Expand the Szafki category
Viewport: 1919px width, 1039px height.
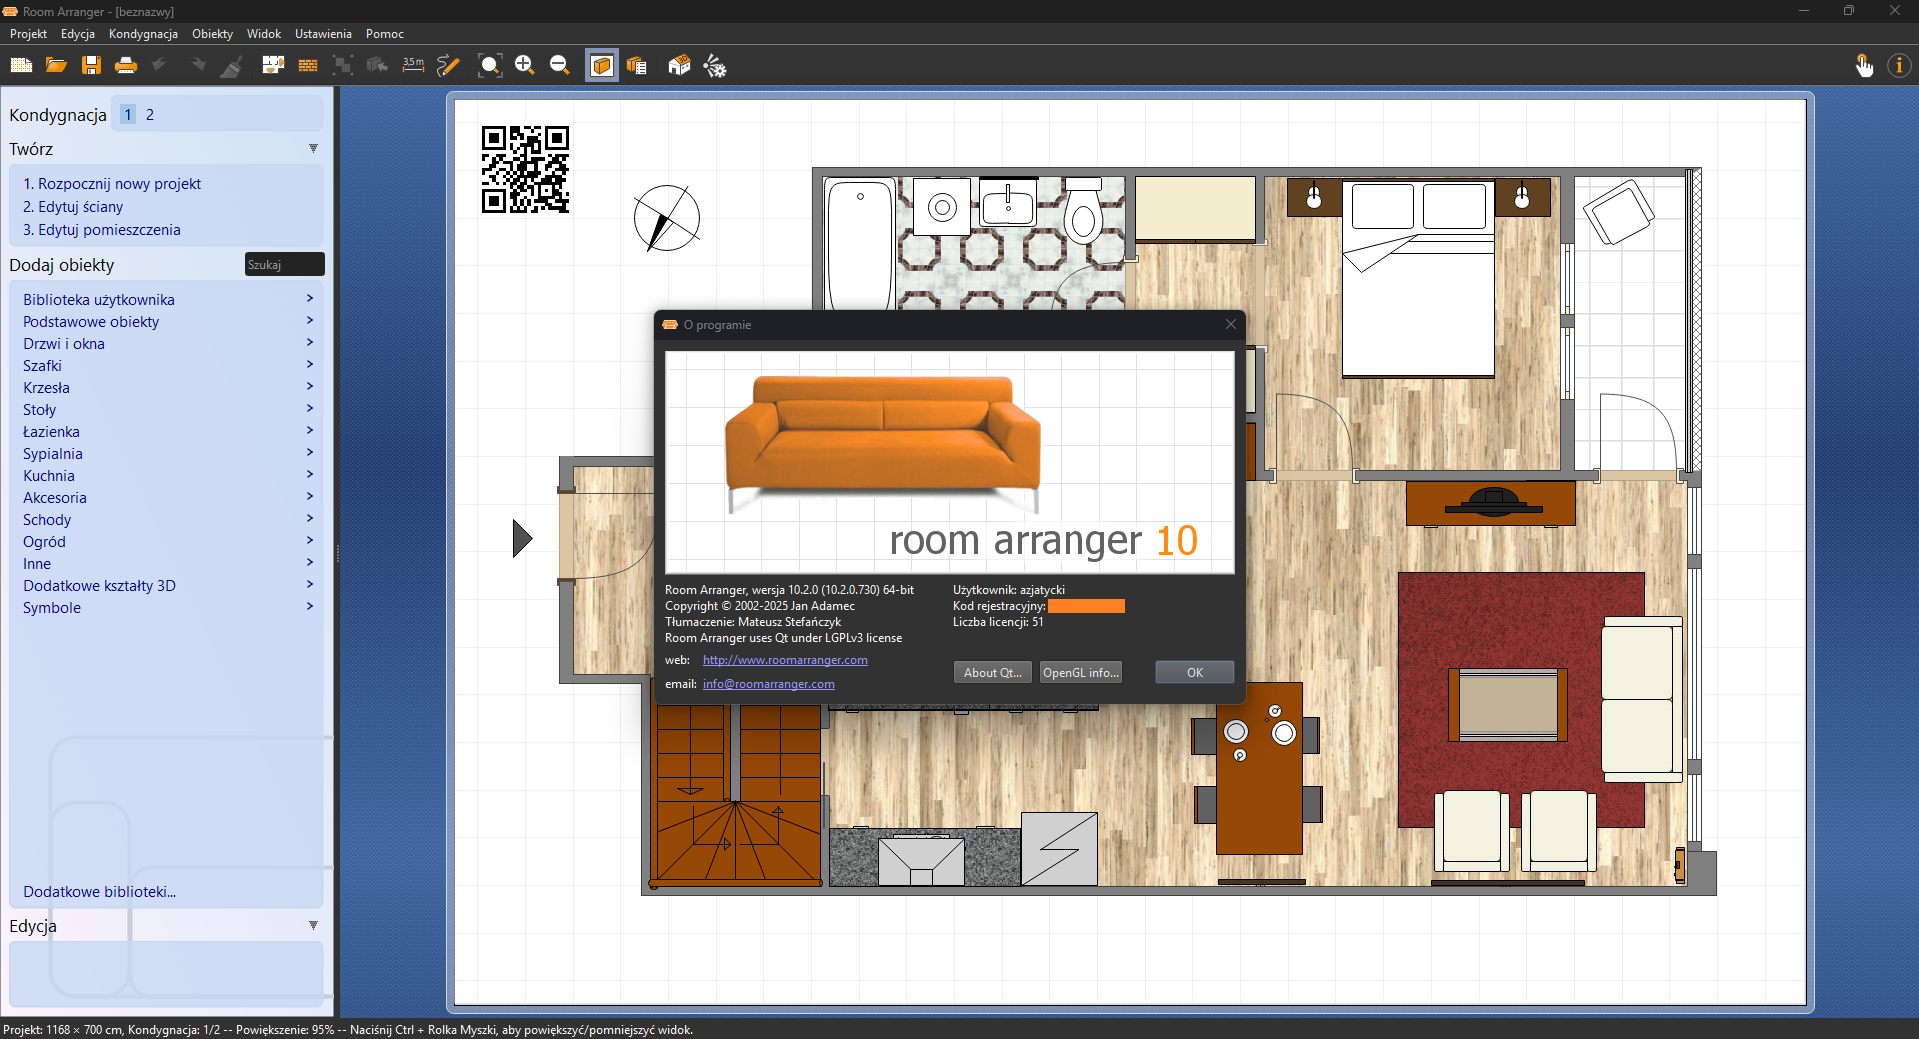[166, 365]
